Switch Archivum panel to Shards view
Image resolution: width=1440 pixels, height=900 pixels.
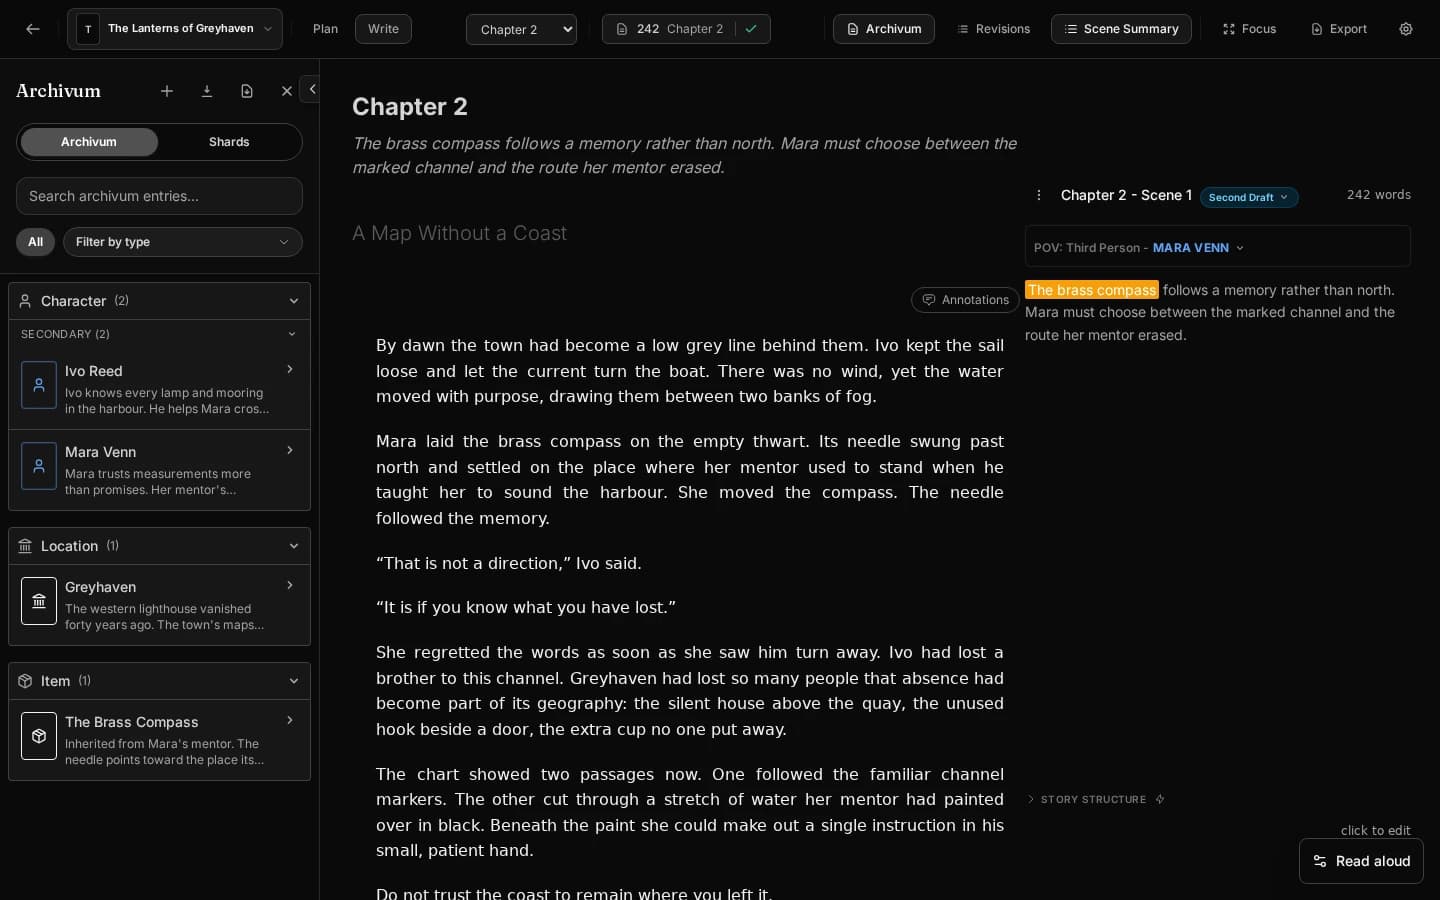point(229,142)
